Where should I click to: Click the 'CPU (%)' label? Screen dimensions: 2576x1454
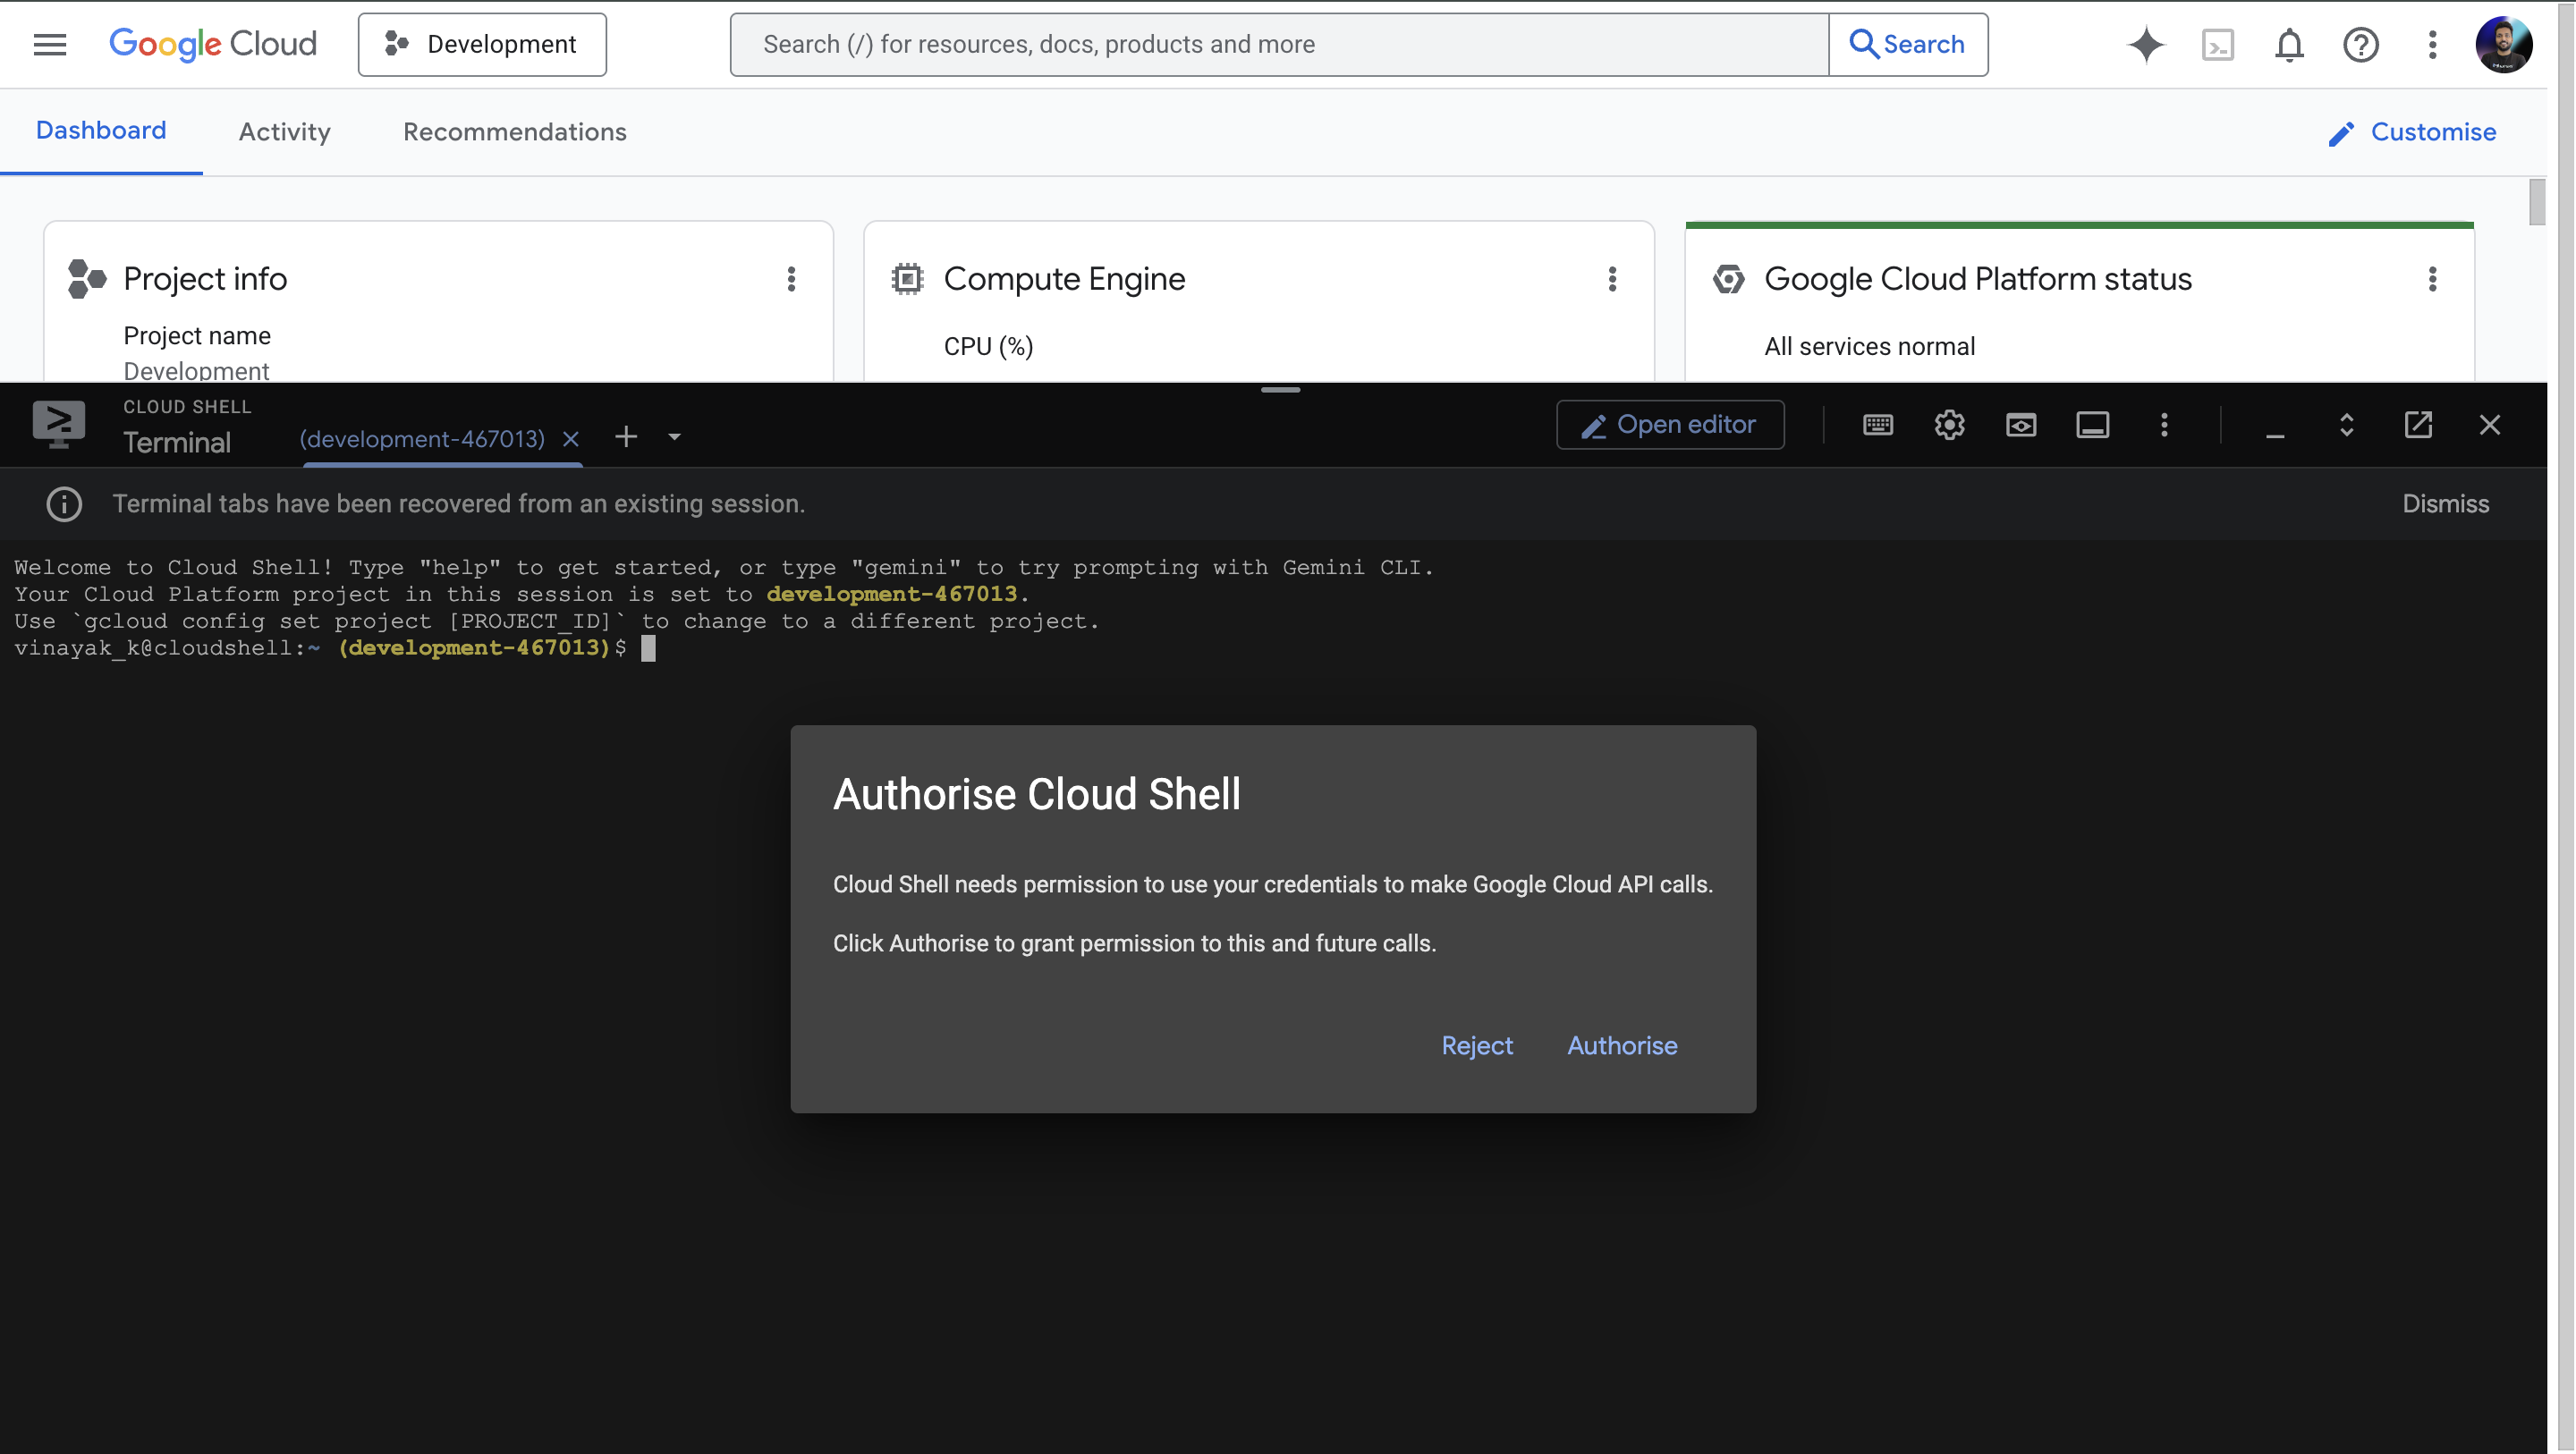(x=988, y=346)
